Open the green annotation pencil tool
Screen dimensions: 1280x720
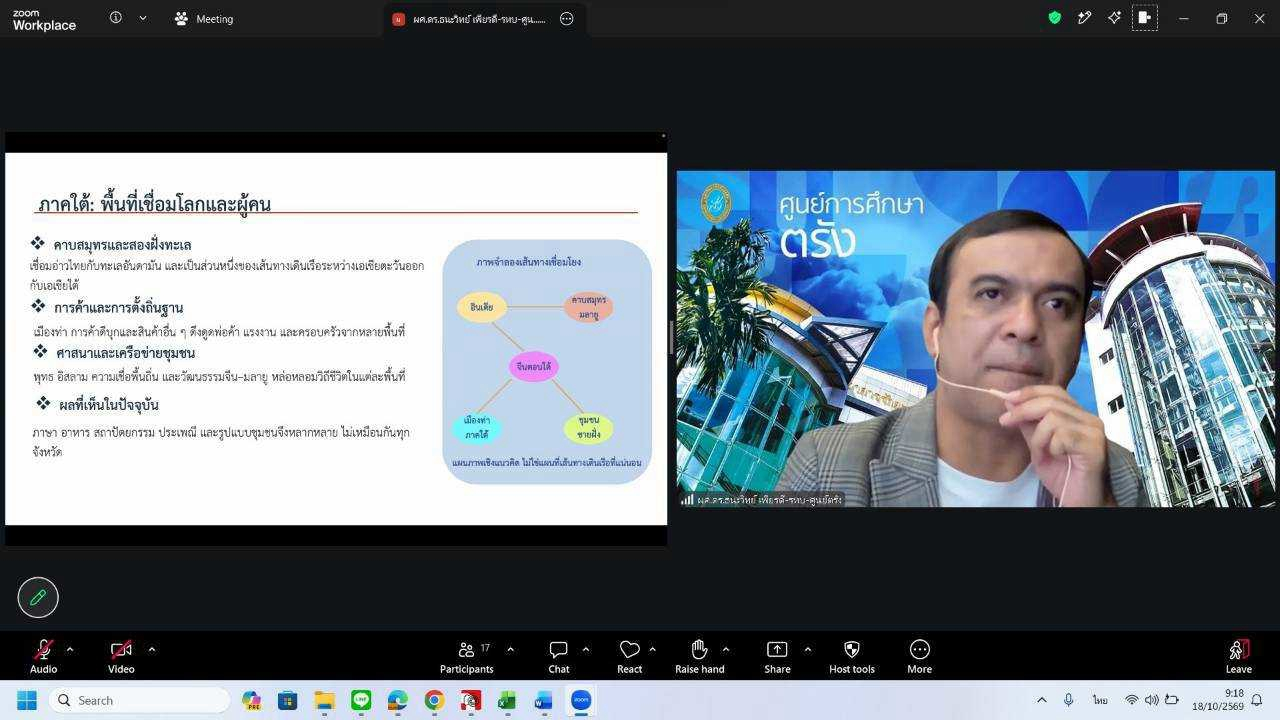point(38,597)
